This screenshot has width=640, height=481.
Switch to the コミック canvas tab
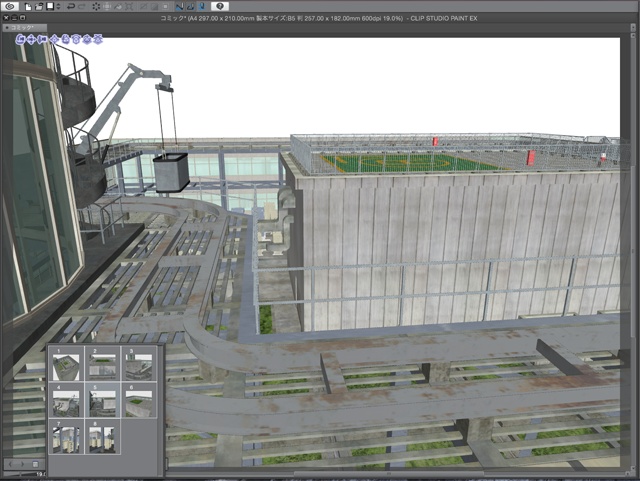click(x=24, y=28)
